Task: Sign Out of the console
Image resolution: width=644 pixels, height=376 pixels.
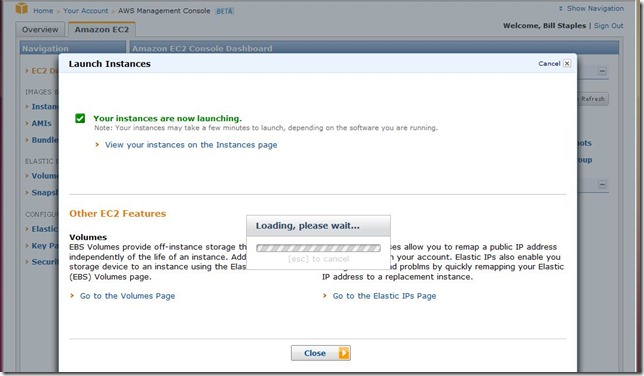Action: point(608,25)
